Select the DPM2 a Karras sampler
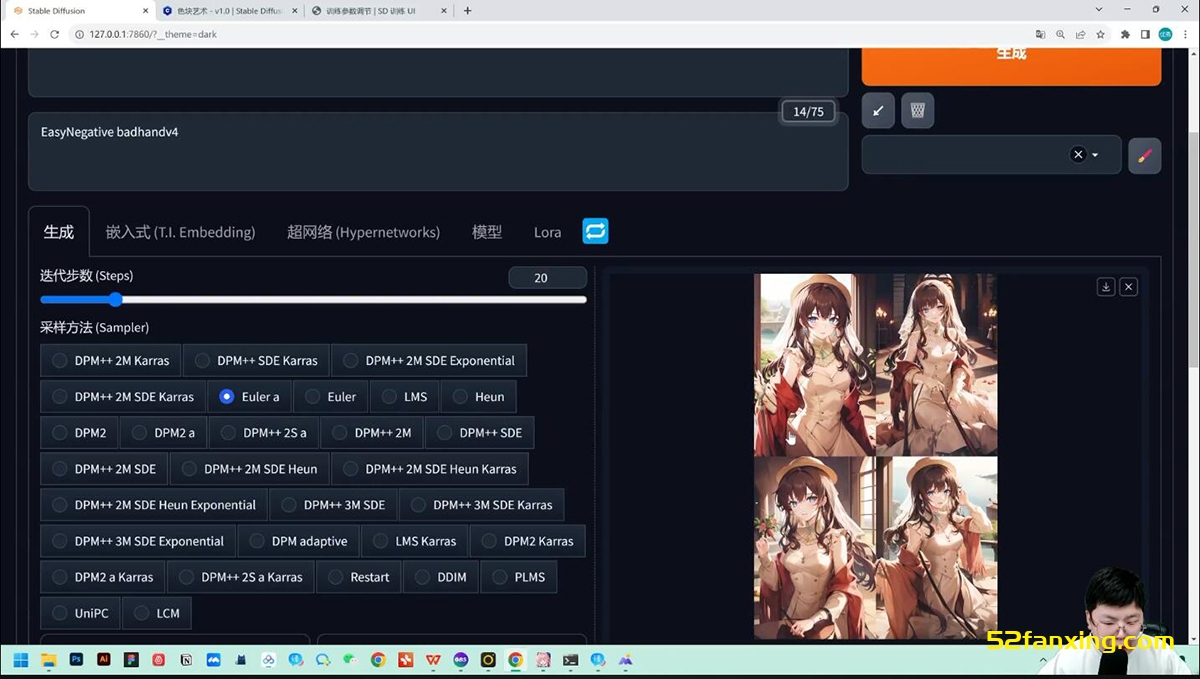Viewport: 1200px width, 679px height. coord(103,577)
